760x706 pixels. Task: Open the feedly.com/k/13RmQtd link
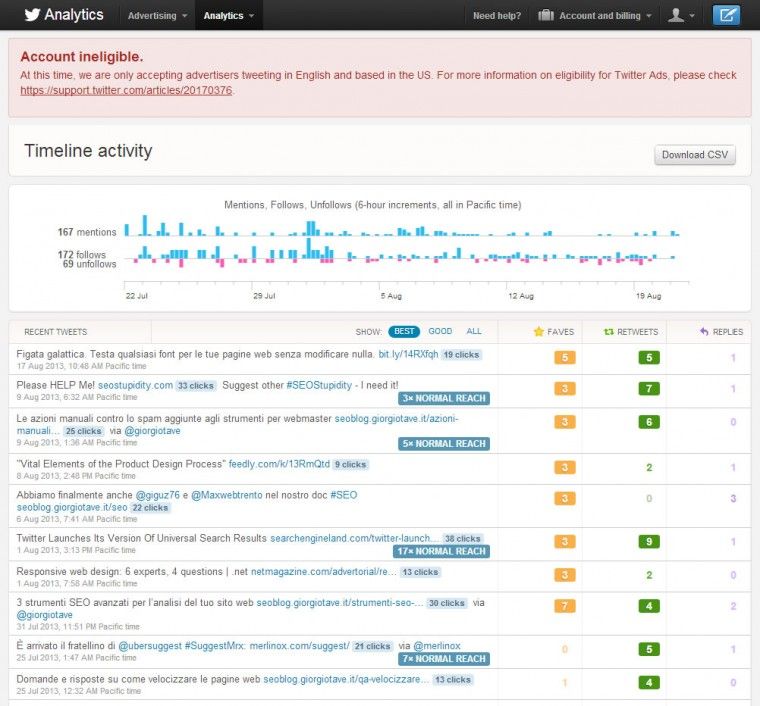click(x=279, y=464)
